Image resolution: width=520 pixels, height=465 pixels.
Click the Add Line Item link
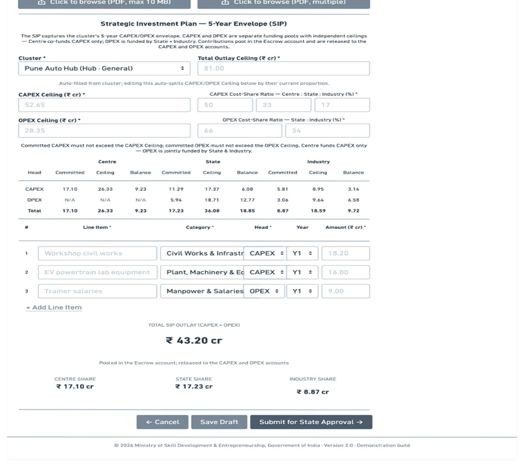(x=54, y=308)
